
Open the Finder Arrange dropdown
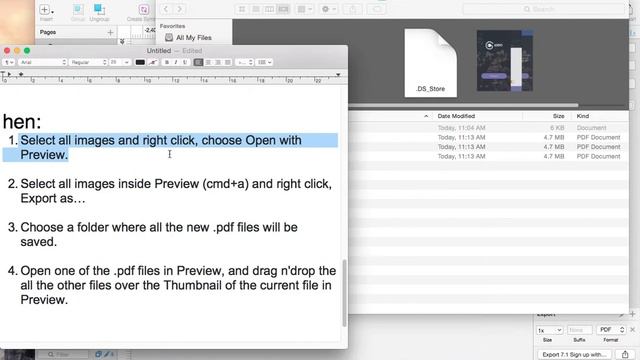click(x=304, y=9)
